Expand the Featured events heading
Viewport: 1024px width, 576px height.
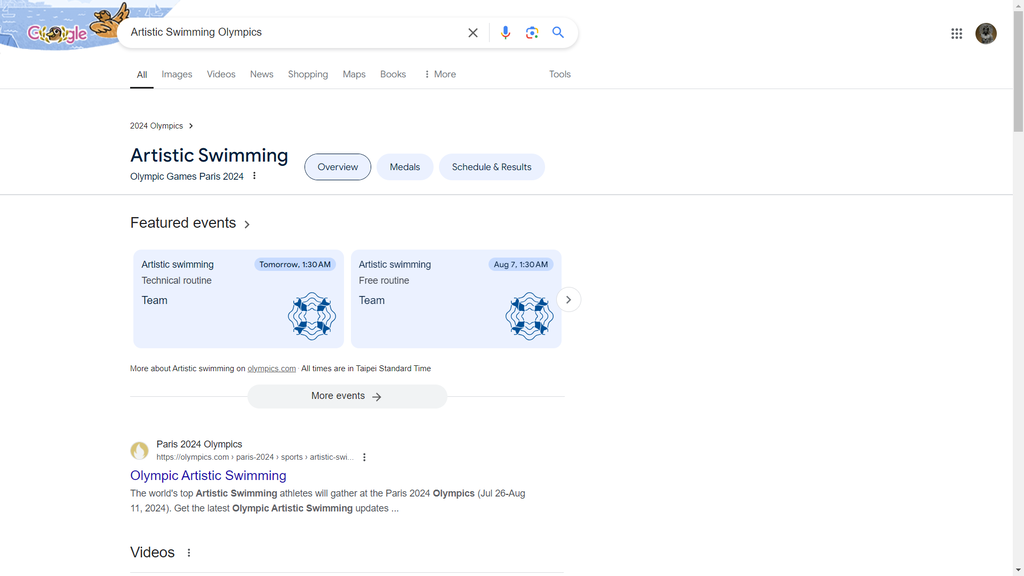point(190,223)
